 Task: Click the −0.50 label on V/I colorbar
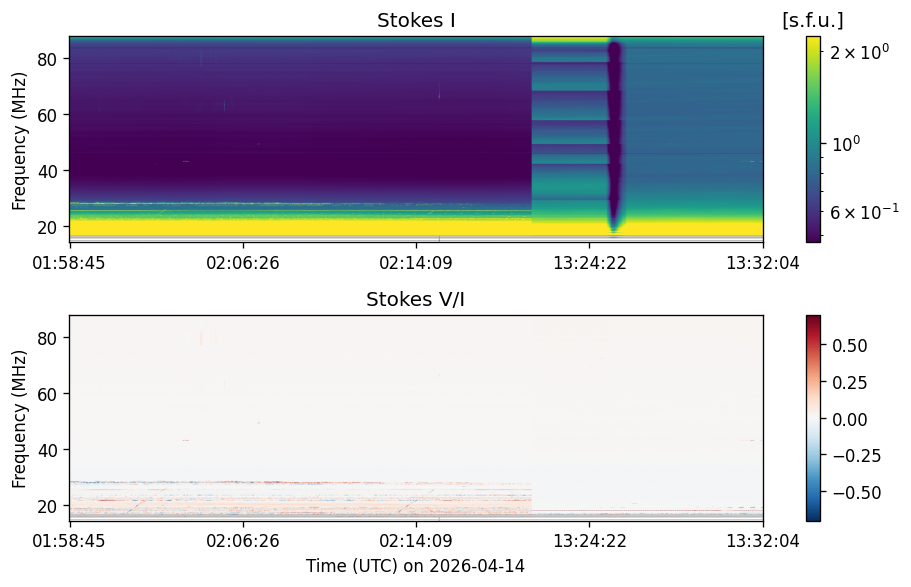tap(857, 493)
